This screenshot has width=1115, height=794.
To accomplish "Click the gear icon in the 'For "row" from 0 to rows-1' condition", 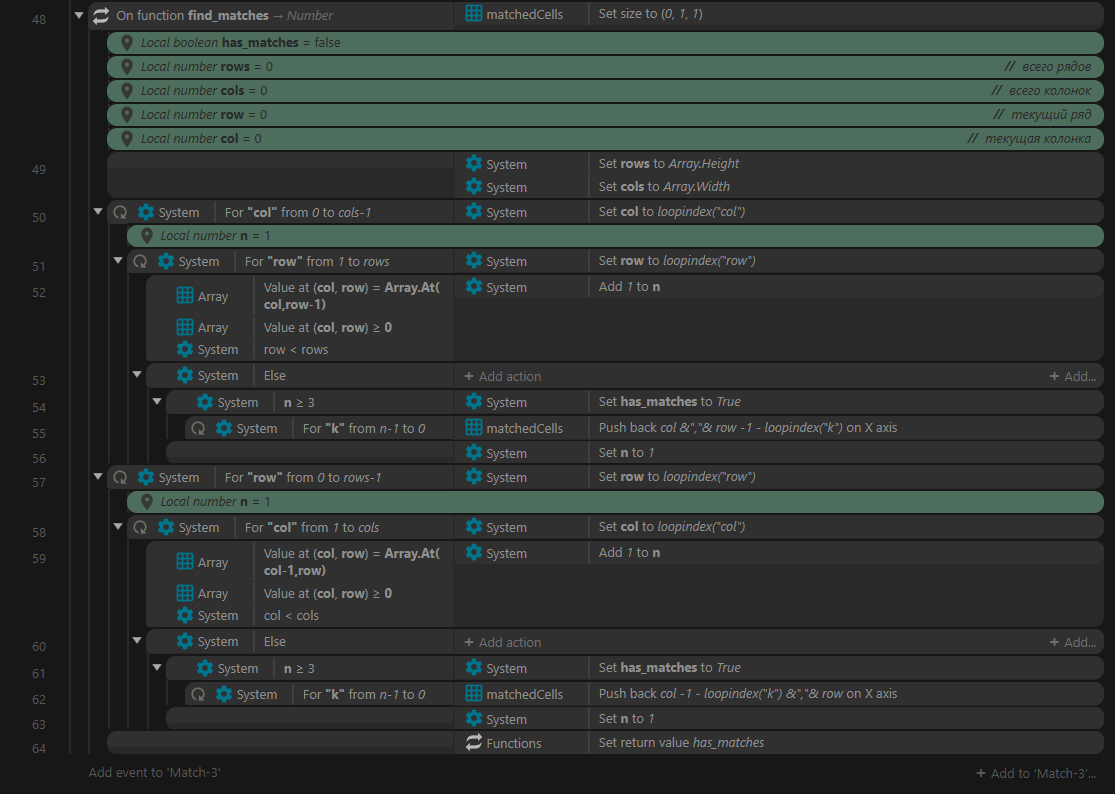I will click(146, 477).
